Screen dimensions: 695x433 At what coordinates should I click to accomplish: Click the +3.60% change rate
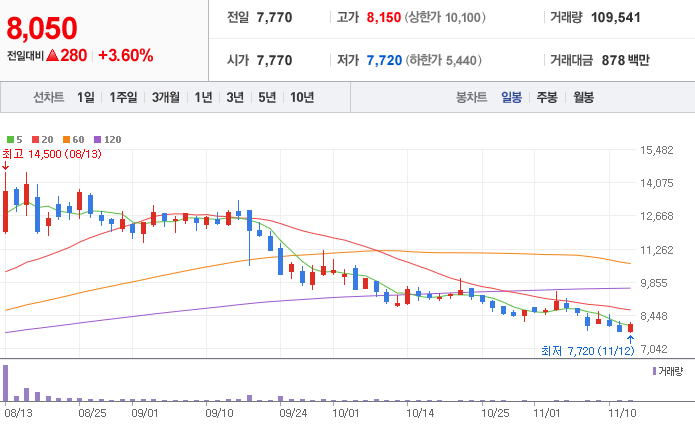(x=125, y=55)
